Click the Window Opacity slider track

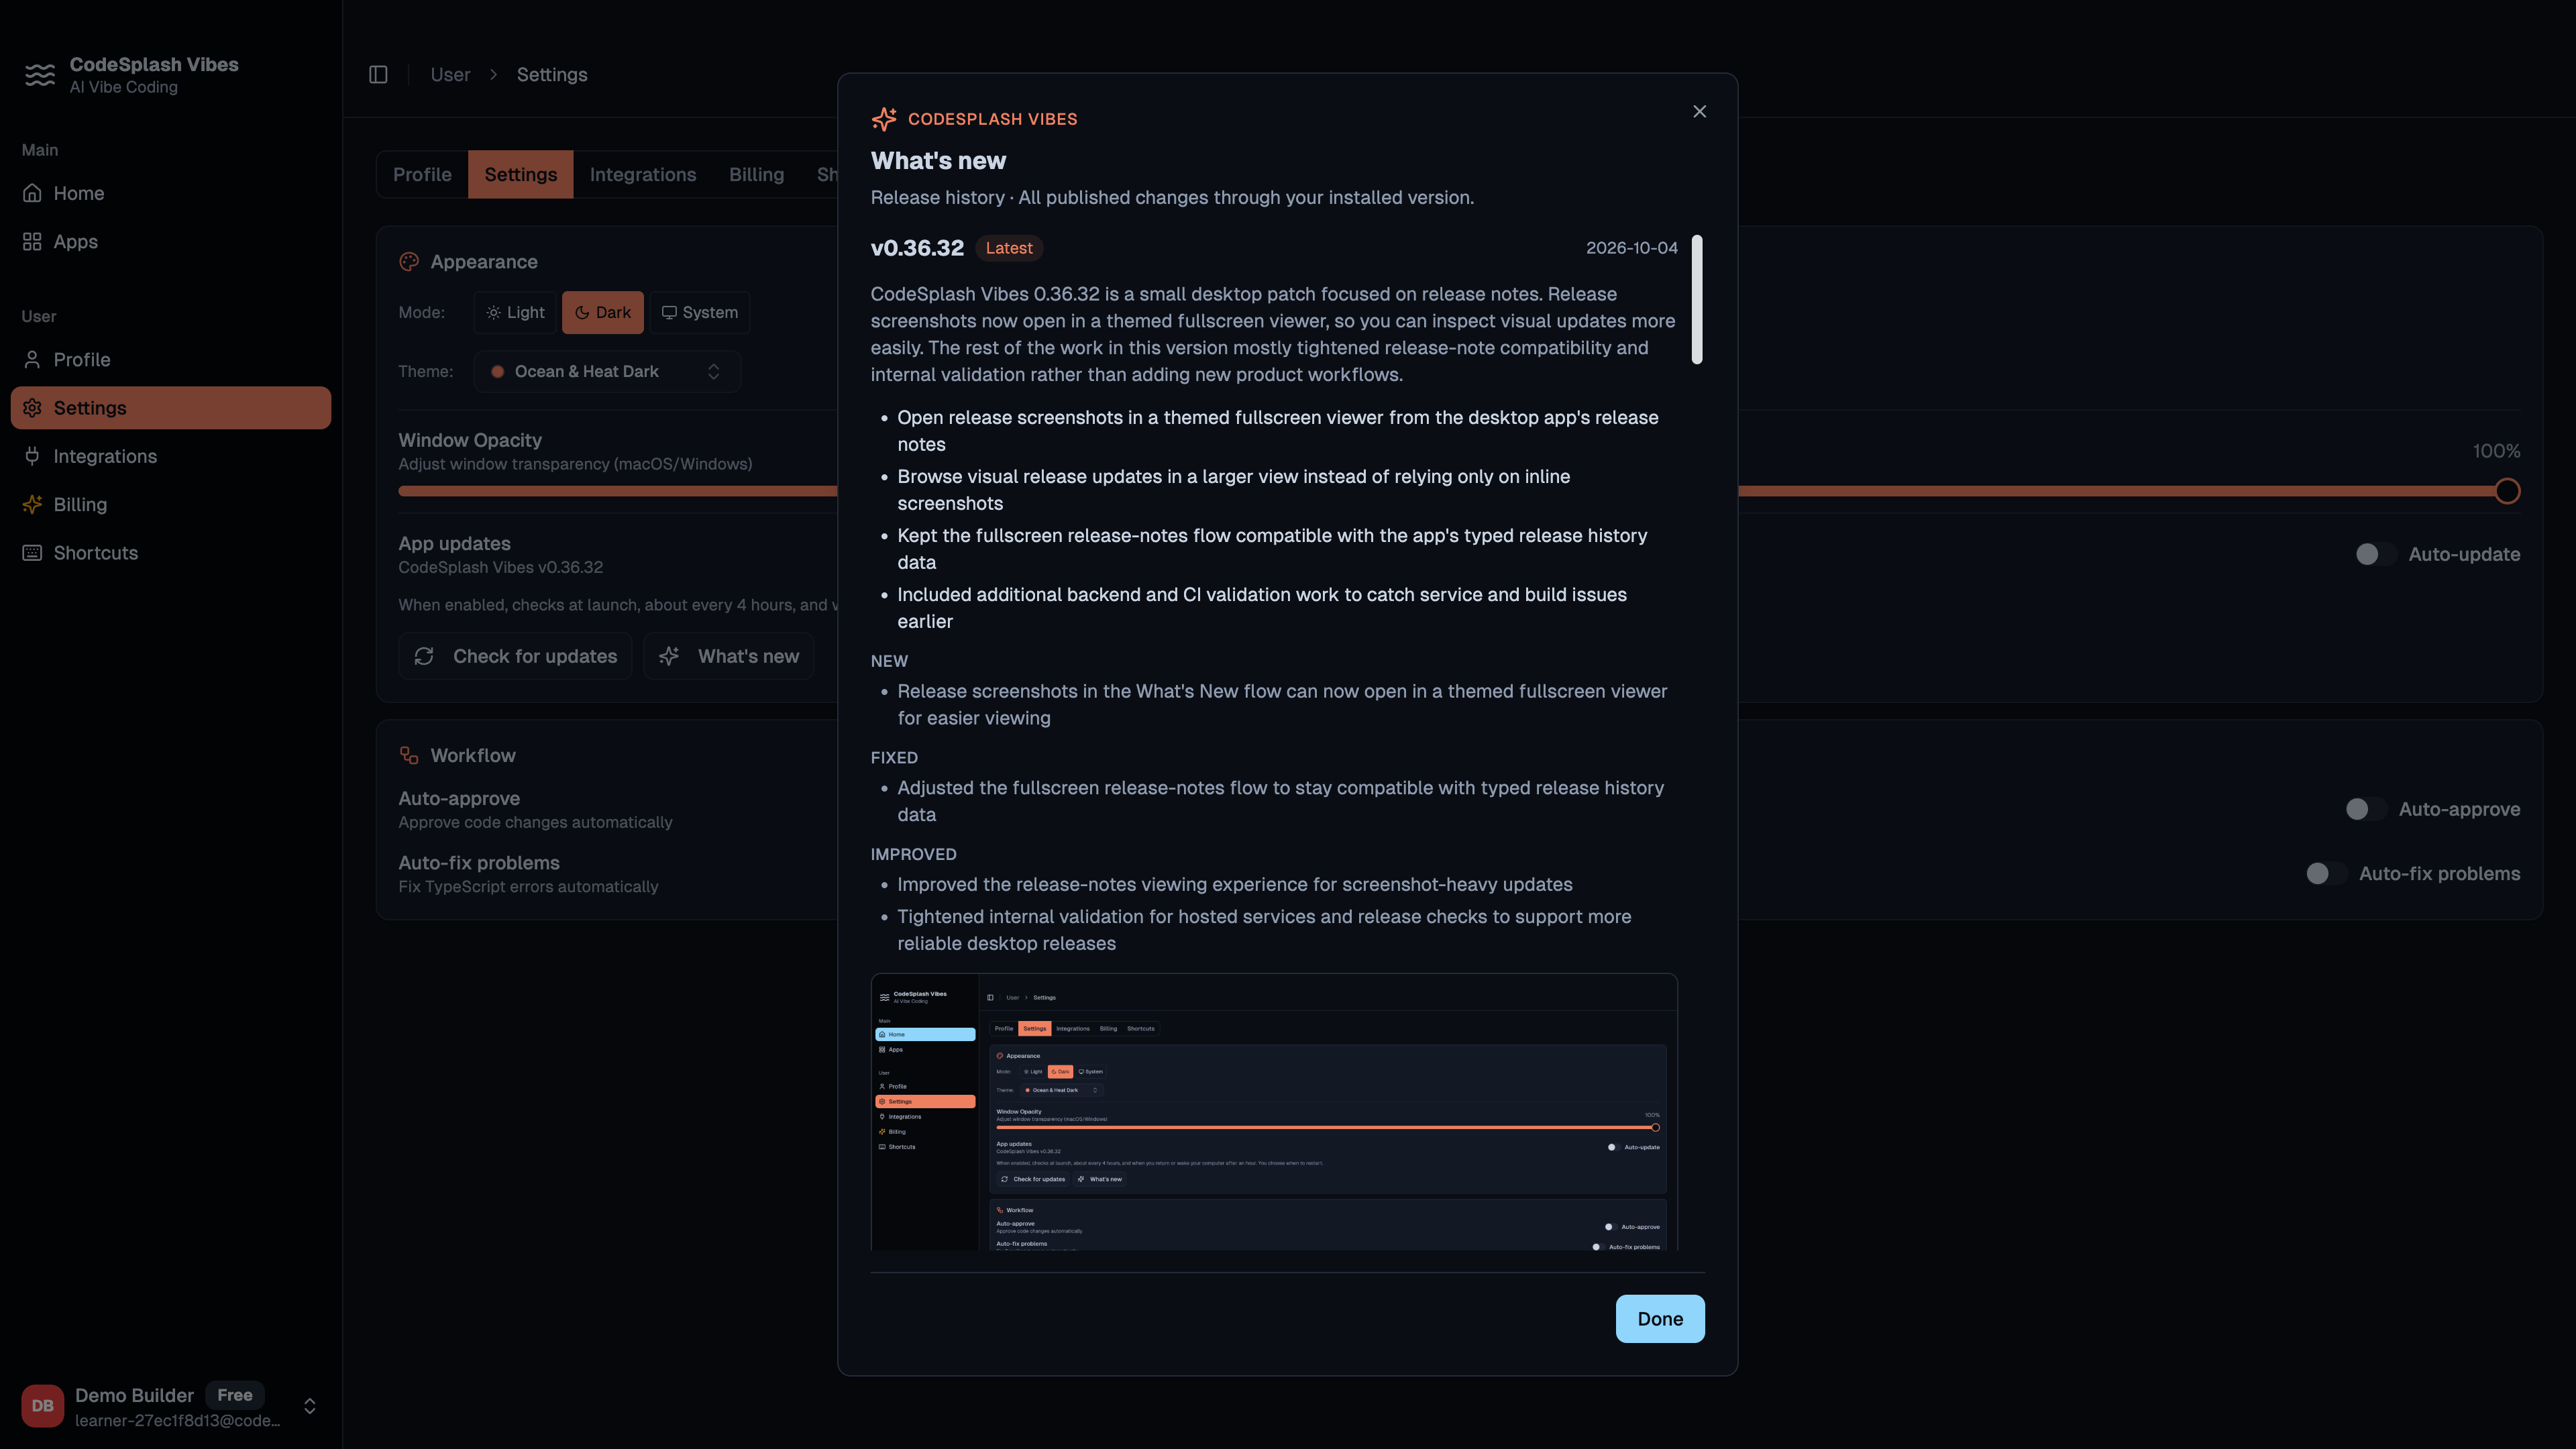[1459, 492]
